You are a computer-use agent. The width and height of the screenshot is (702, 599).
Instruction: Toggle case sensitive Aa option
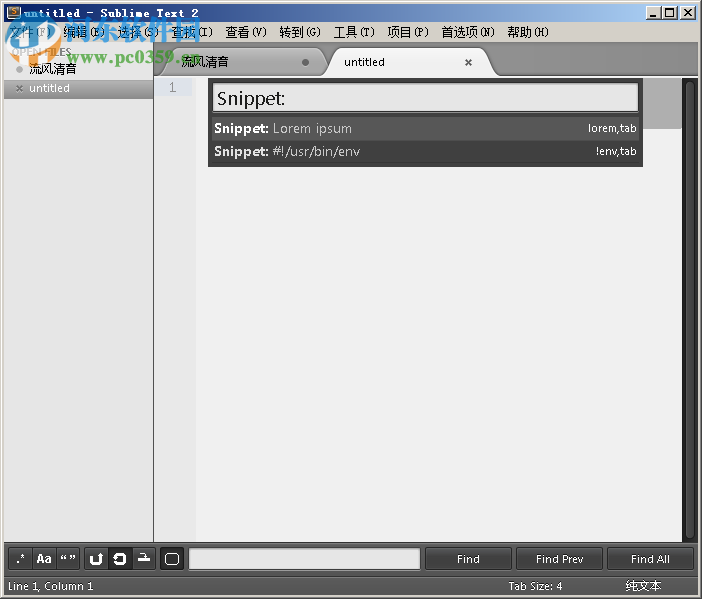[44, 559]
